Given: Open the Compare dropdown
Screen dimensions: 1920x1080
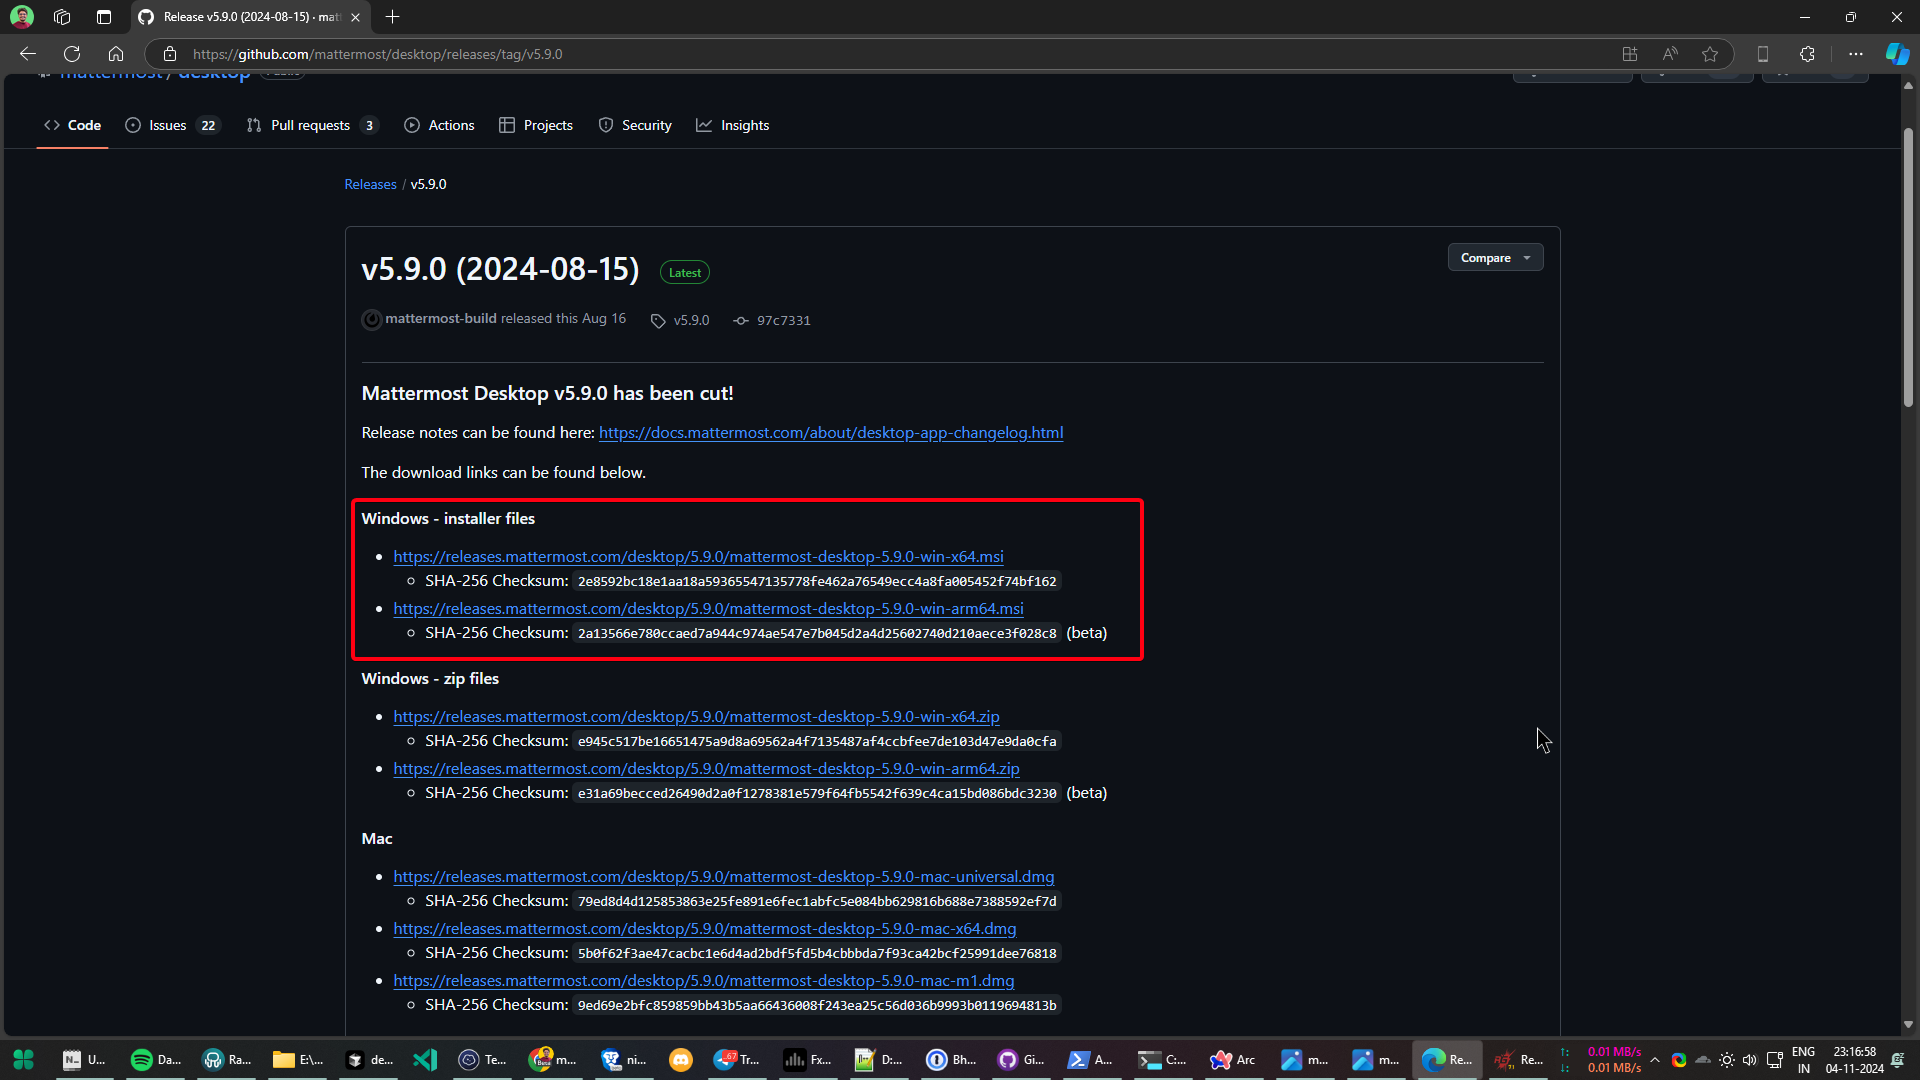Looking at the screenshot, I should (1494, 257).
